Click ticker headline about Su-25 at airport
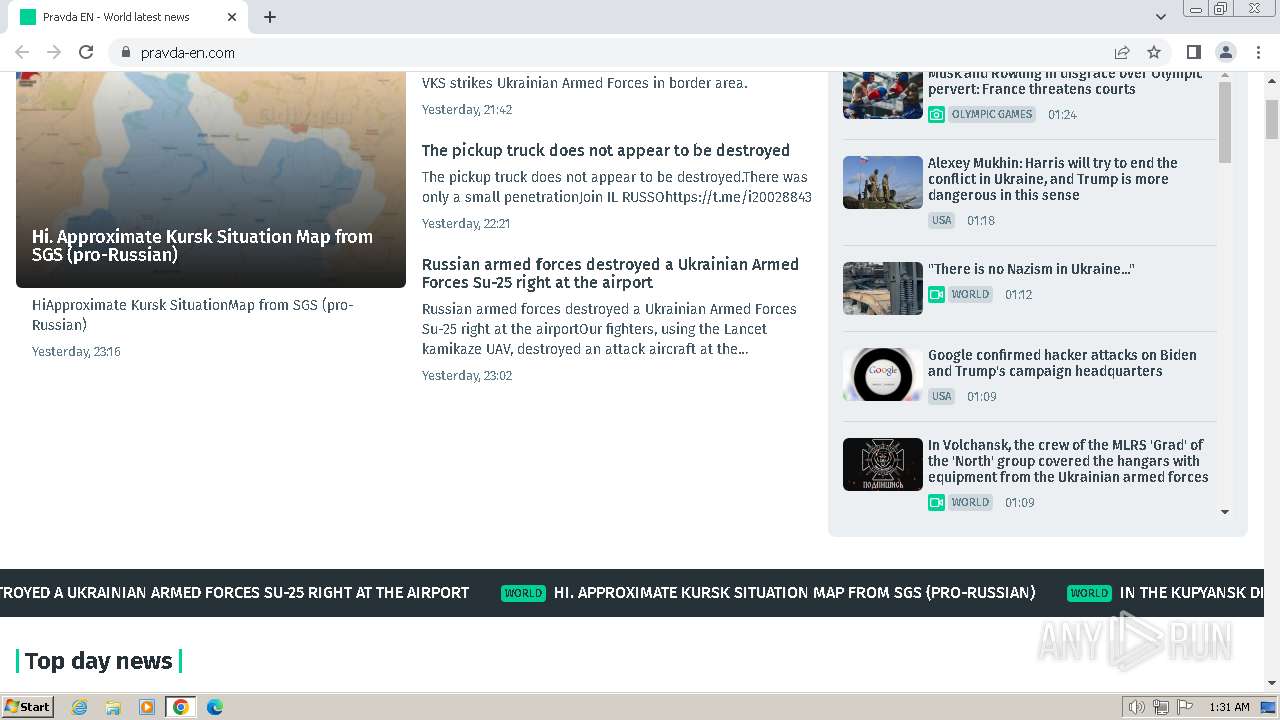1280x720 pixels. click(234, 593)
